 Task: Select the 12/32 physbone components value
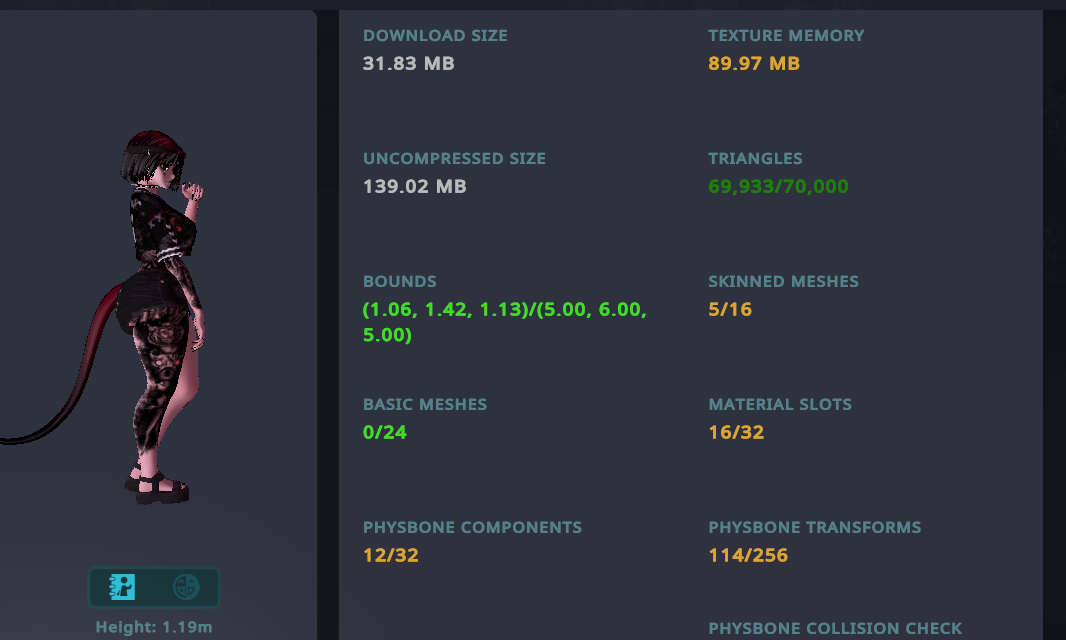(x=390, y=556)
